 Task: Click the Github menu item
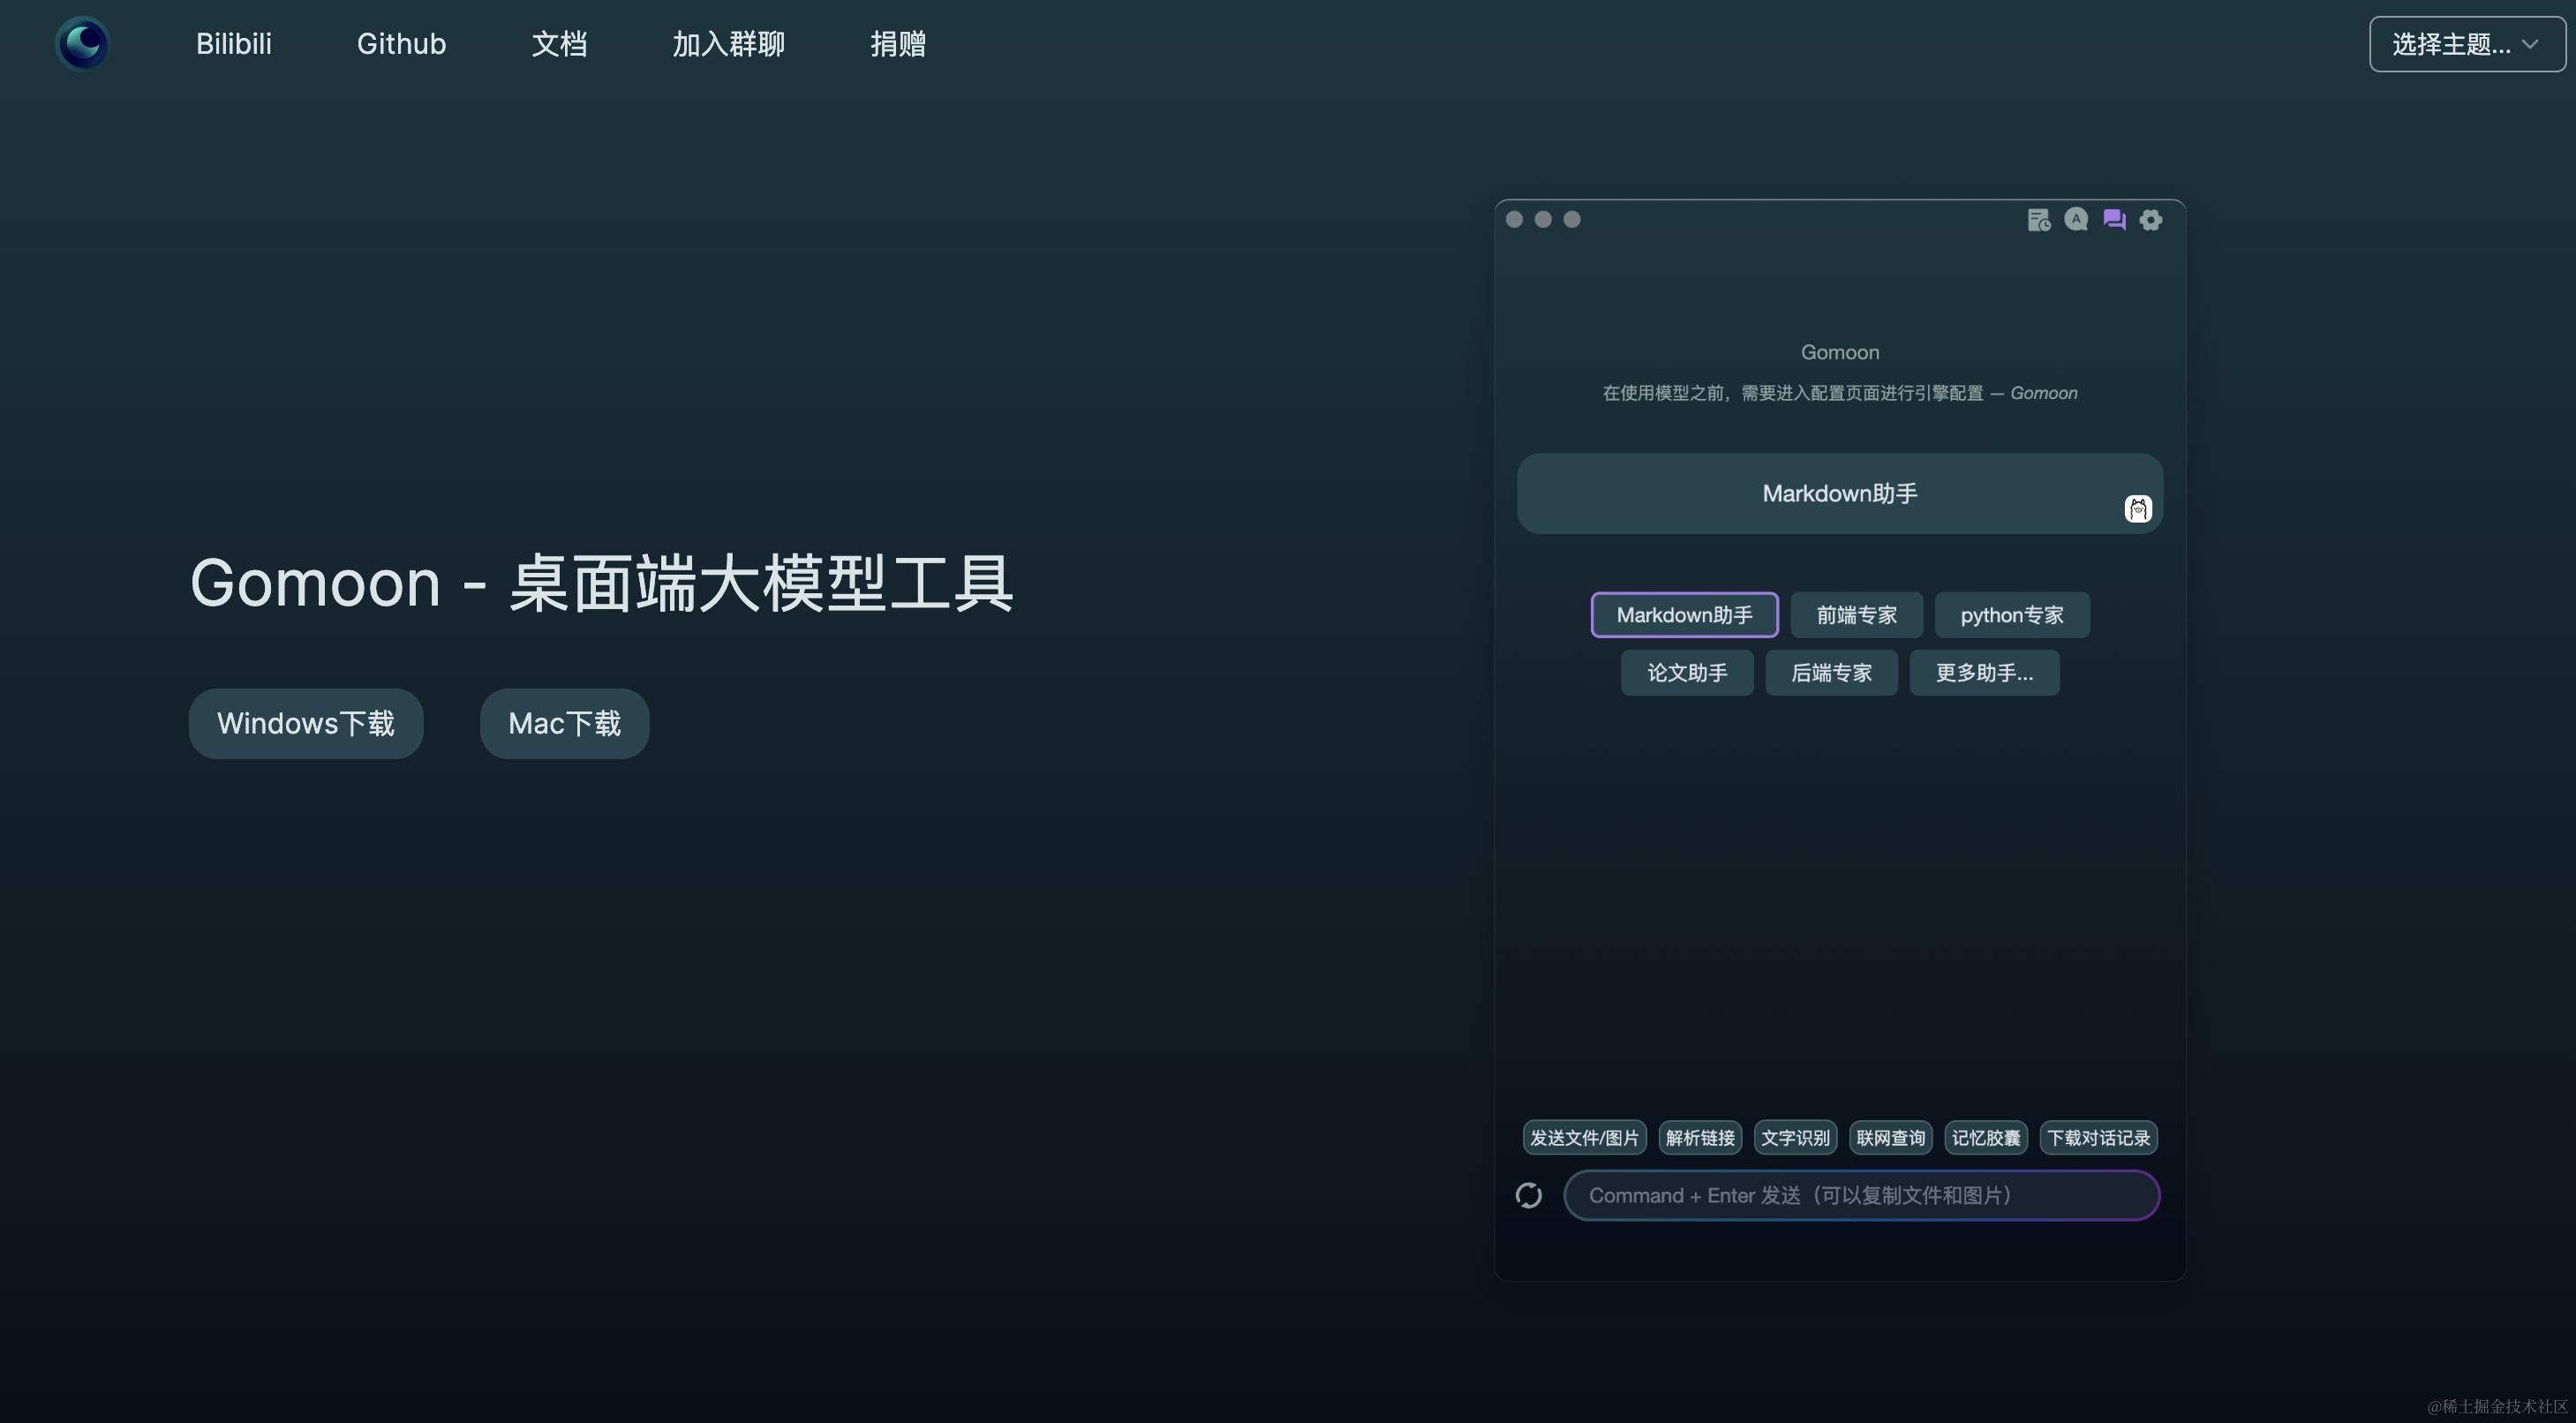click(402, 42)
